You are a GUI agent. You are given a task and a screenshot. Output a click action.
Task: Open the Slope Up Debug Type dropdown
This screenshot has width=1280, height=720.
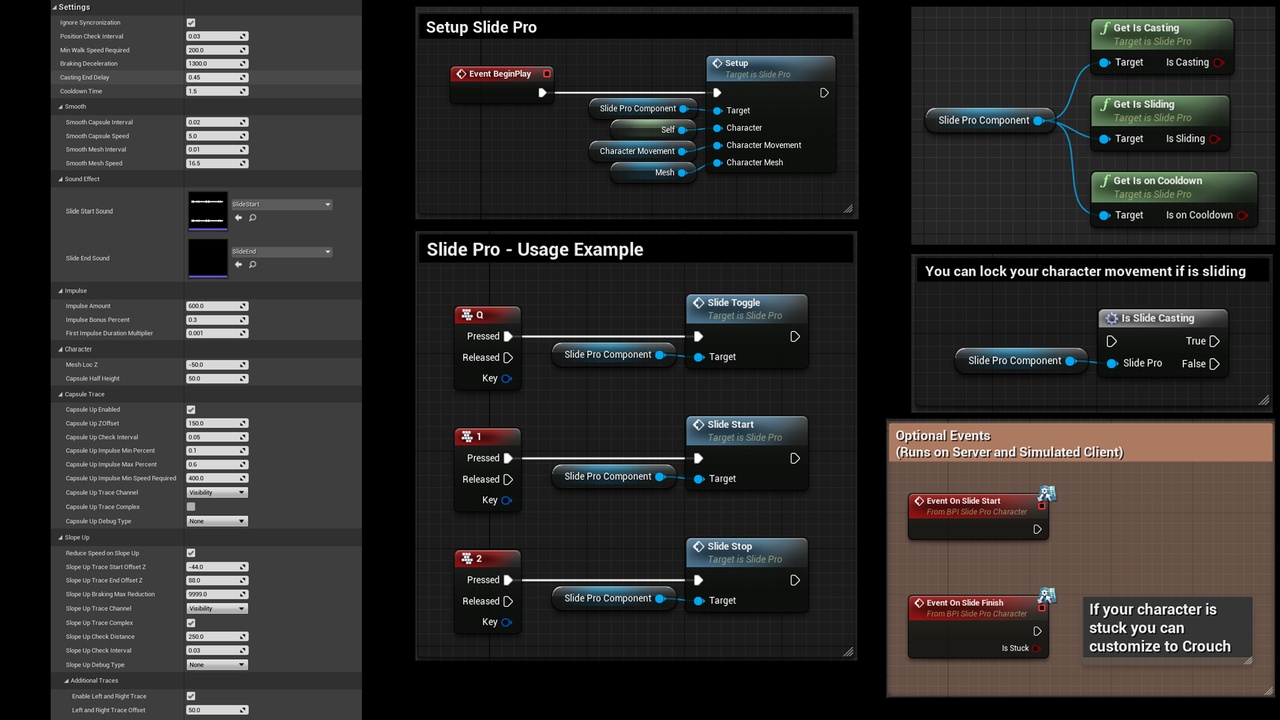(216, 665)
